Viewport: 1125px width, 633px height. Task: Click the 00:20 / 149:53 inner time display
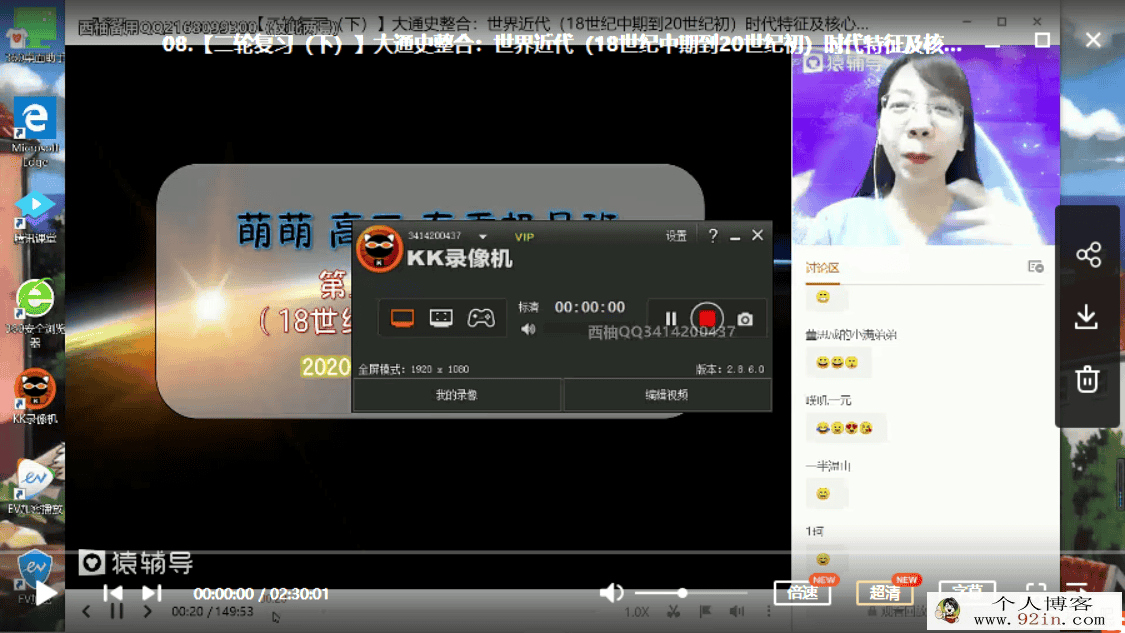click(212, 611)
